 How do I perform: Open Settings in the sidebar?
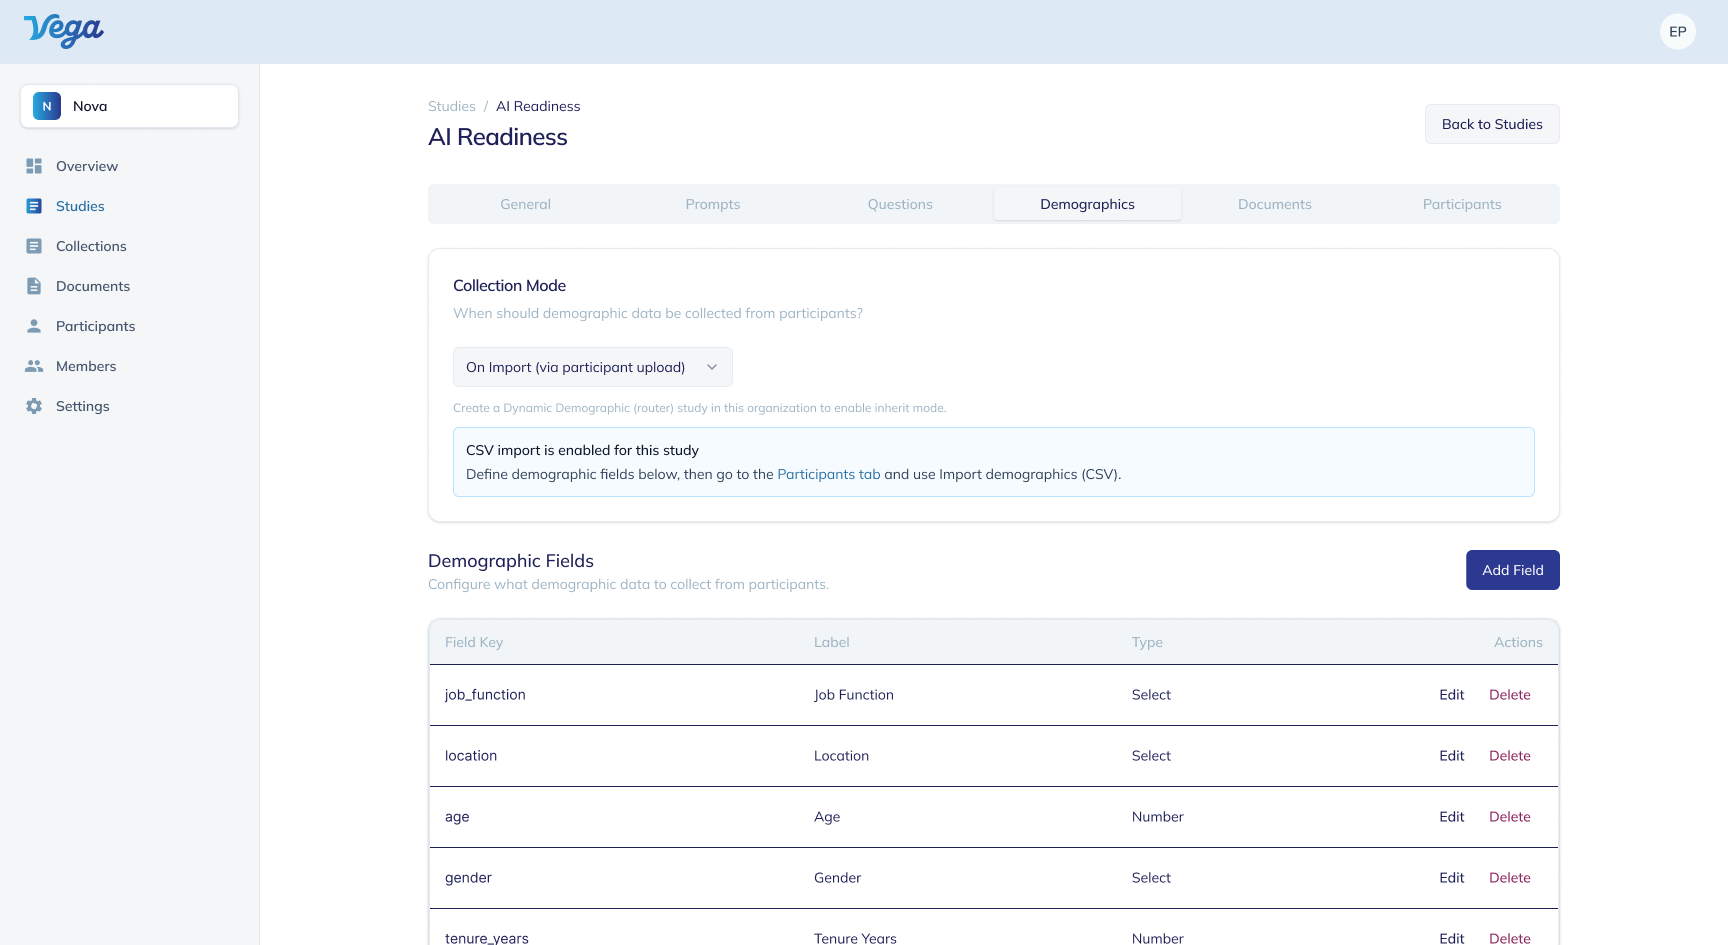click(x=130, y=406)
